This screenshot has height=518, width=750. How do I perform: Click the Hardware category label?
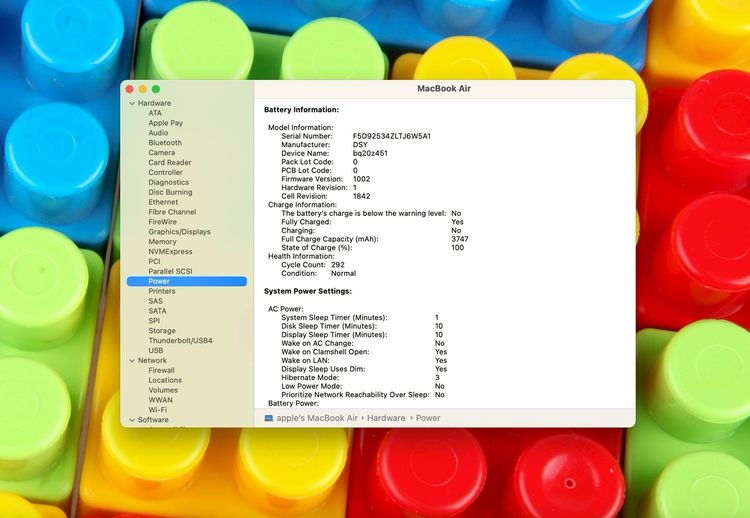[154, 103]
